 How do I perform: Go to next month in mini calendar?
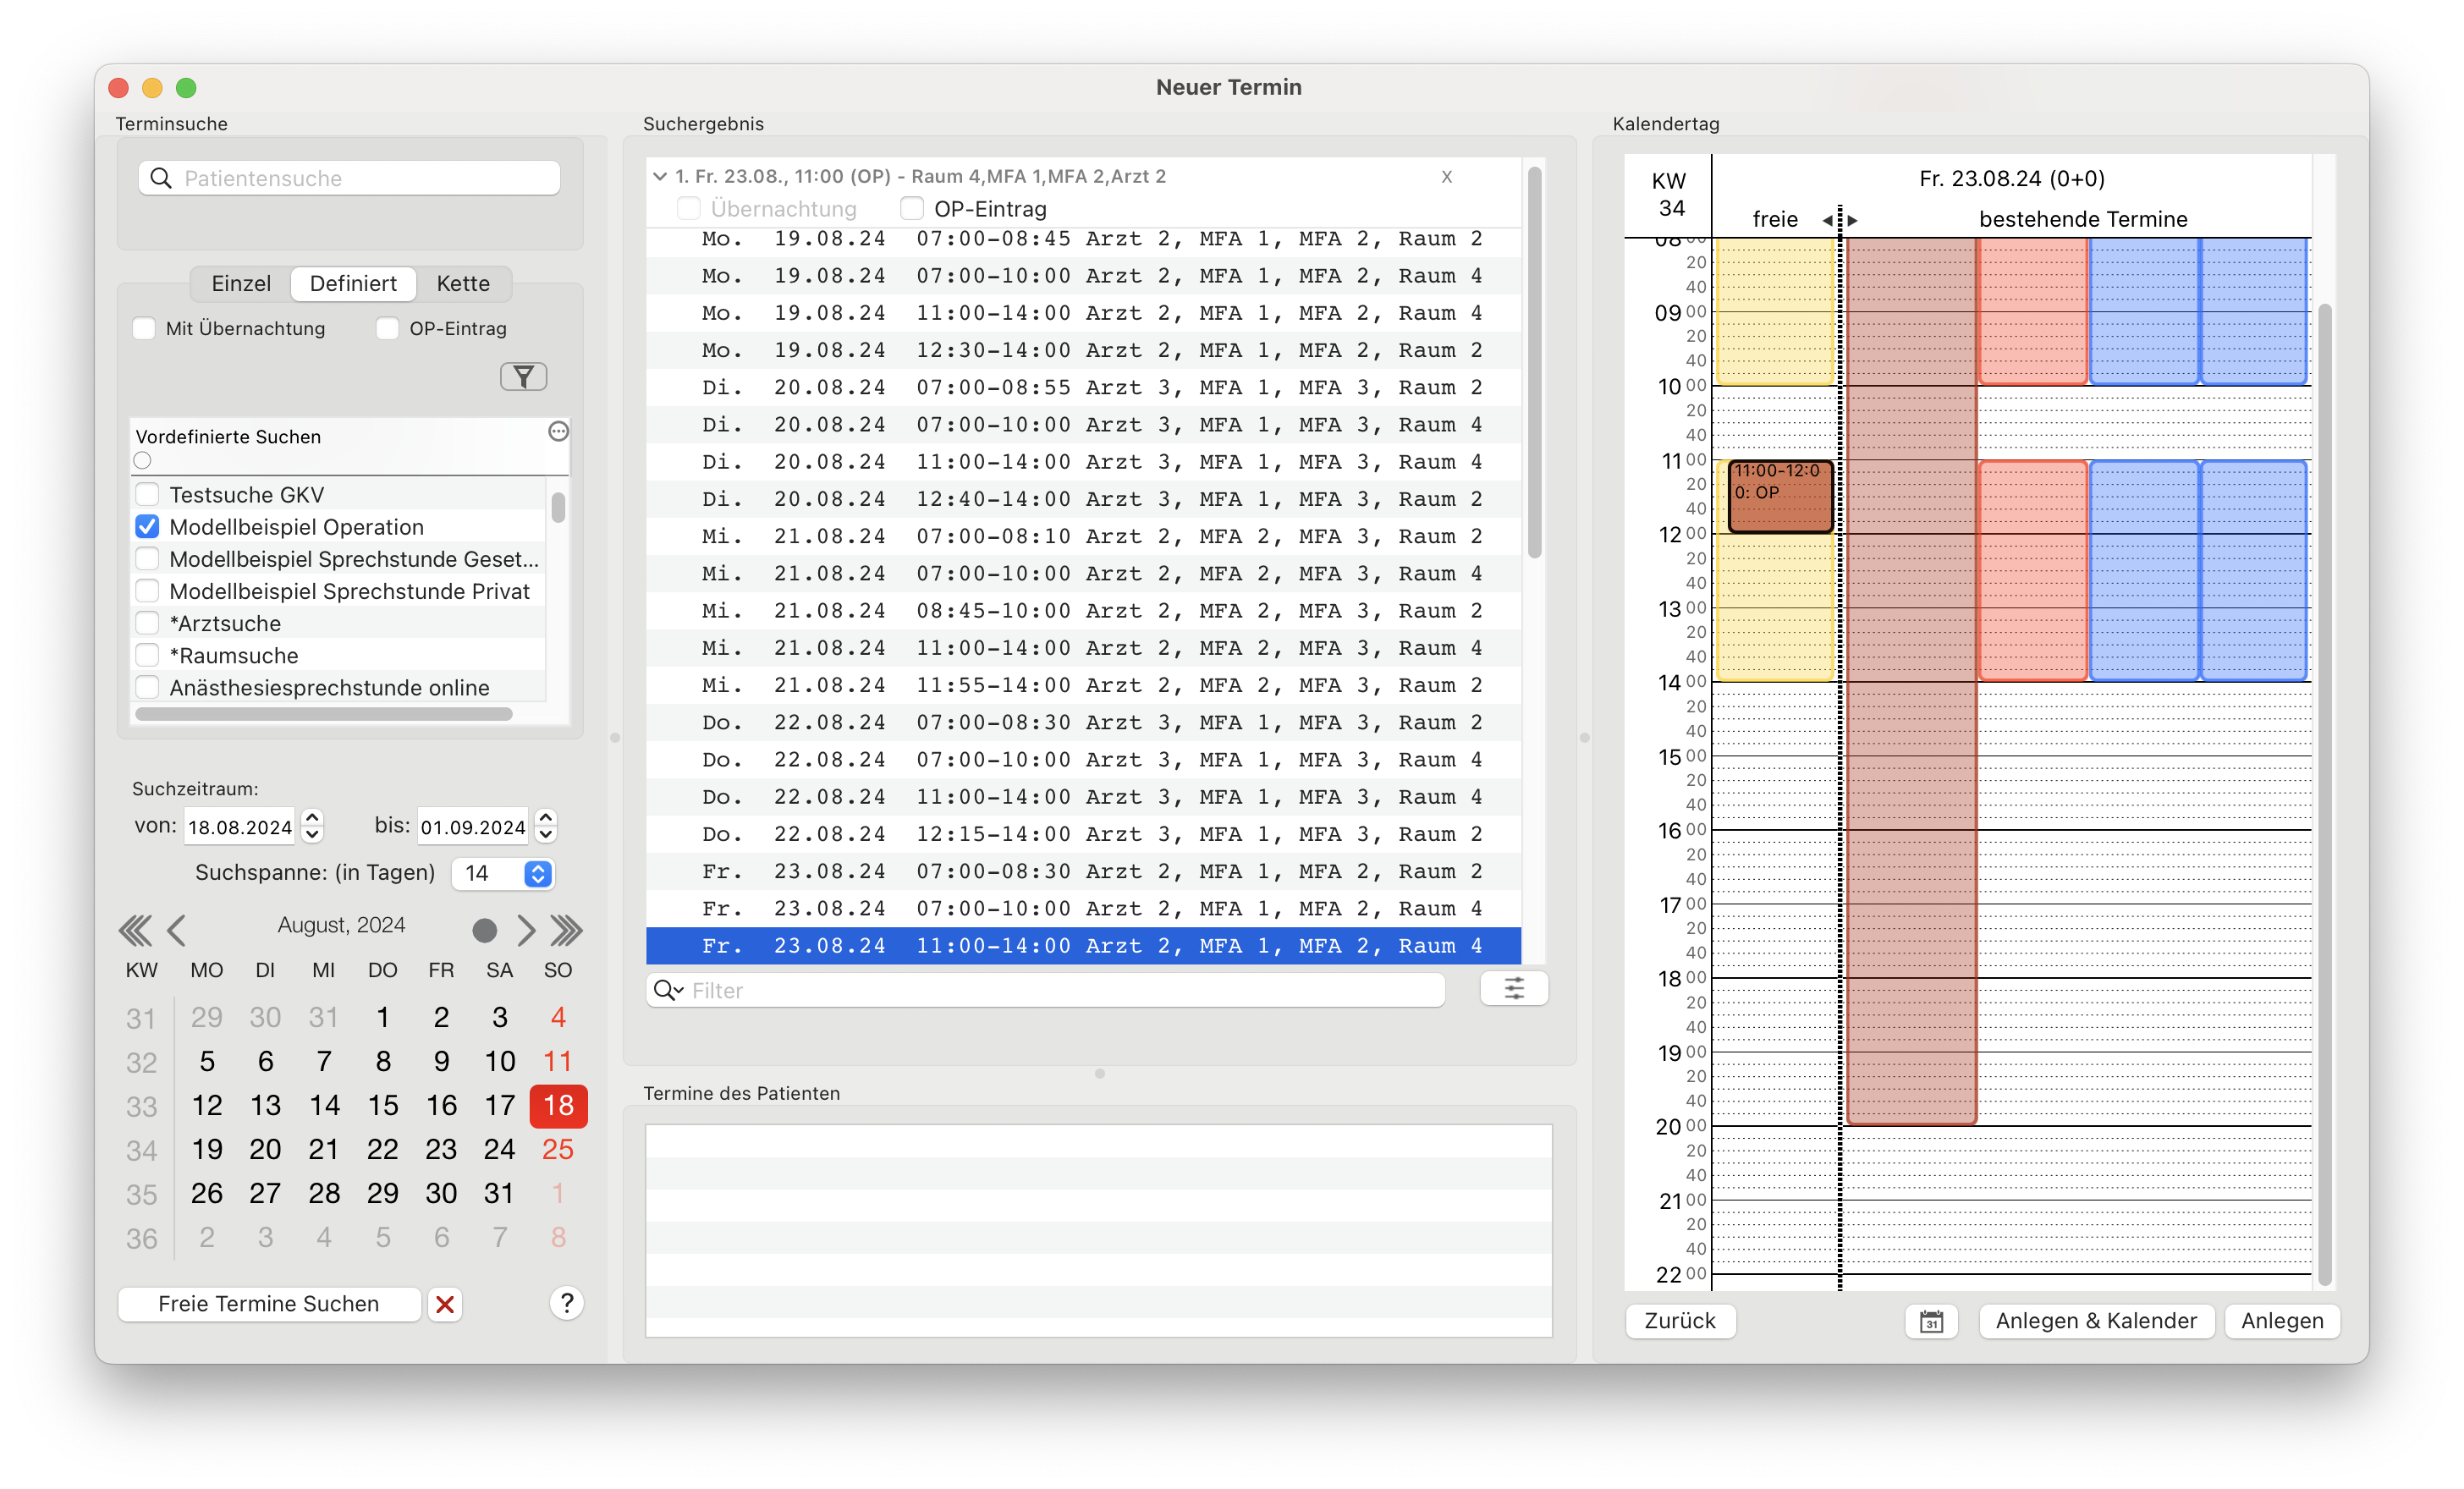[526, 931]
